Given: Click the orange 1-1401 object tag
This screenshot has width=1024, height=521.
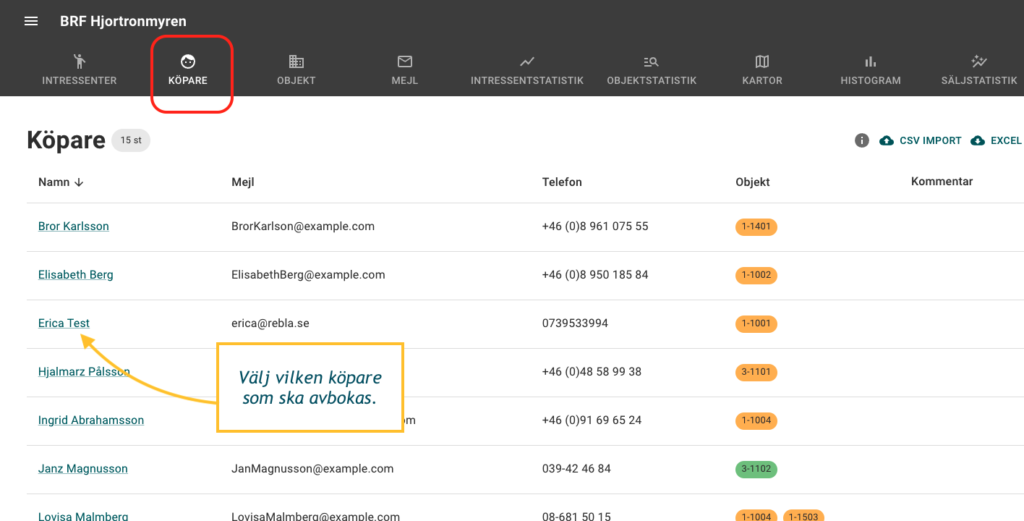Looking at the screenshot, I should pos(755,227).
